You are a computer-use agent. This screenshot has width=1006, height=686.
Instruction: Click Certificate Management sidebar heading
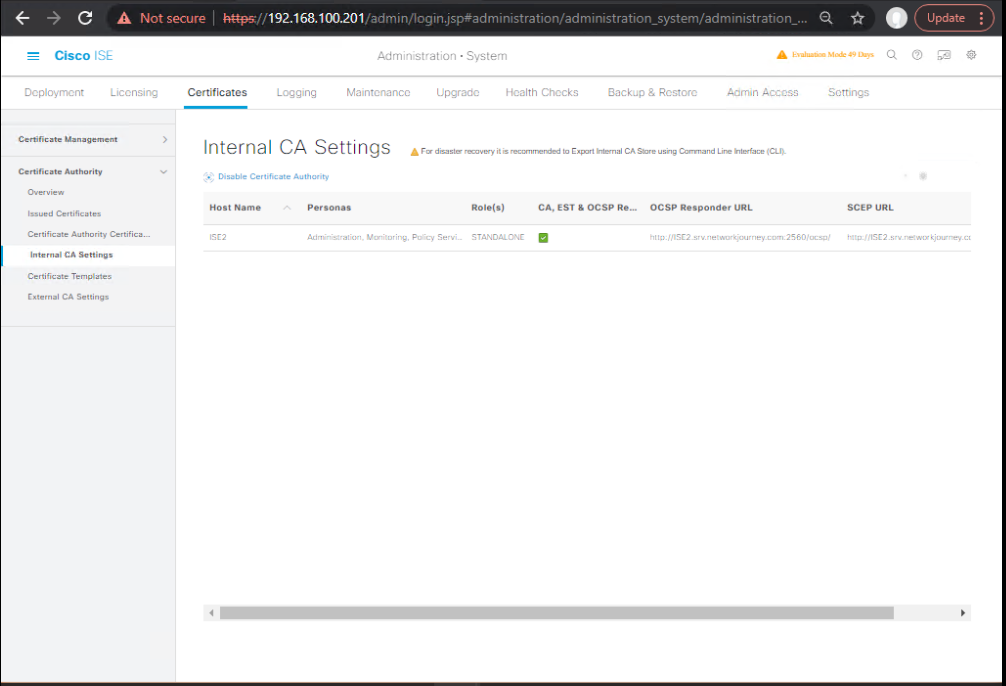(68, 139)
